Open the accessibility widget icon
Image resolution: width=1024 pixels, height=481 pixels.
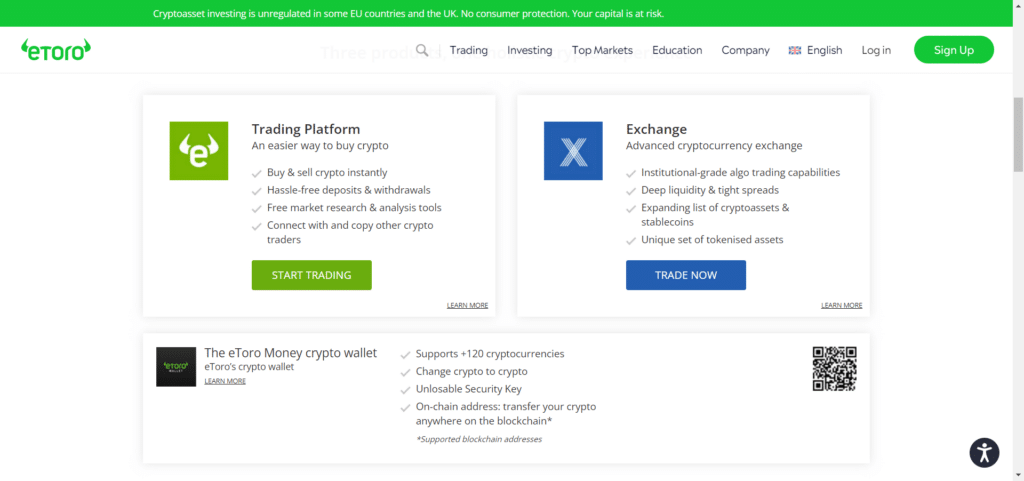(984, 452)
